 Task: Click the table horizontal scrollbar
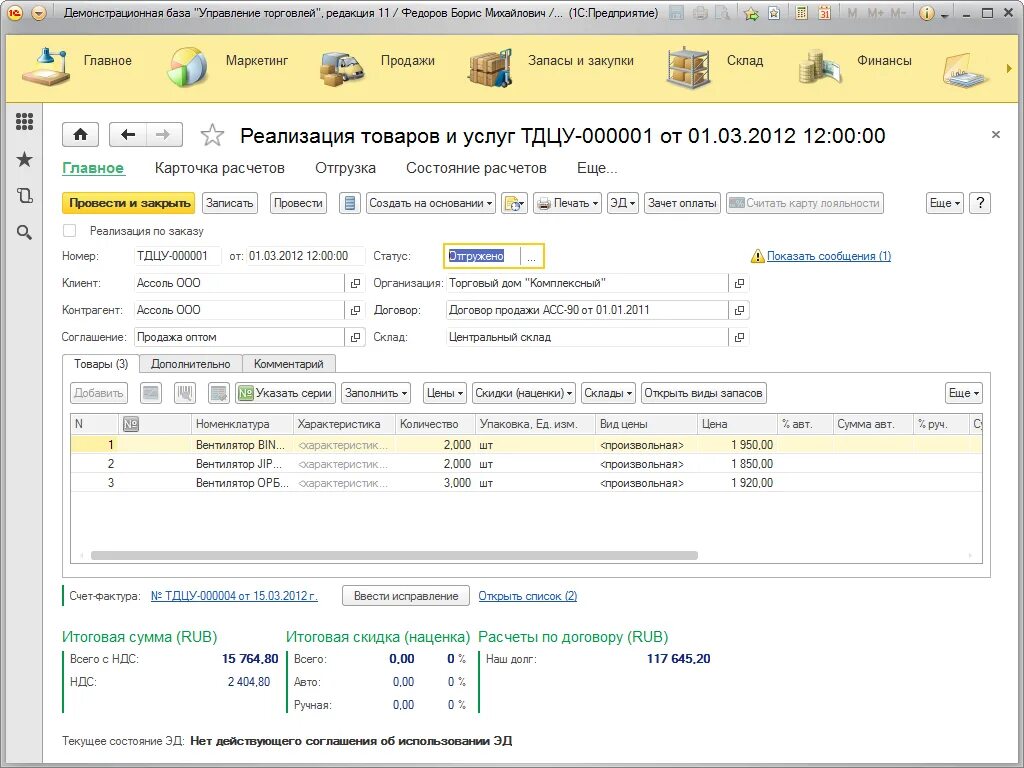pyautogui.click(x=394, y=556)
